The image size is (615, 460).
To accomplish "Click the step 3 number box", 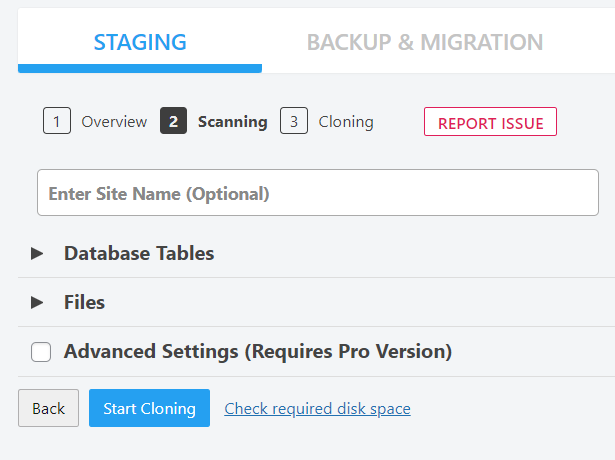I will 294,121.
